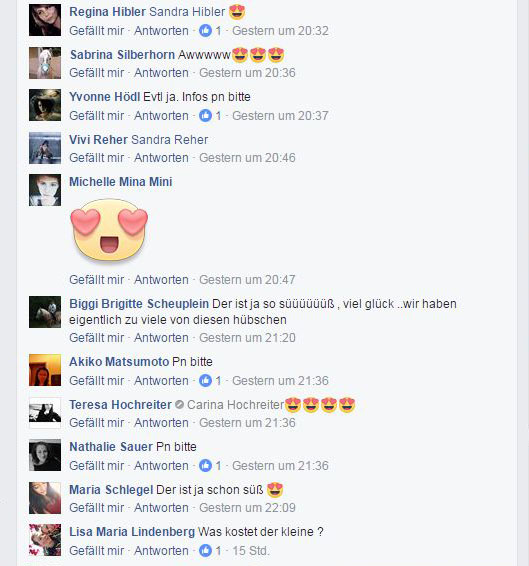This screenshot has width=529, height=566.
Task: Like Sabrina Silberhorn's comment with Gefällt mir
Action: (x=96, y=73)
